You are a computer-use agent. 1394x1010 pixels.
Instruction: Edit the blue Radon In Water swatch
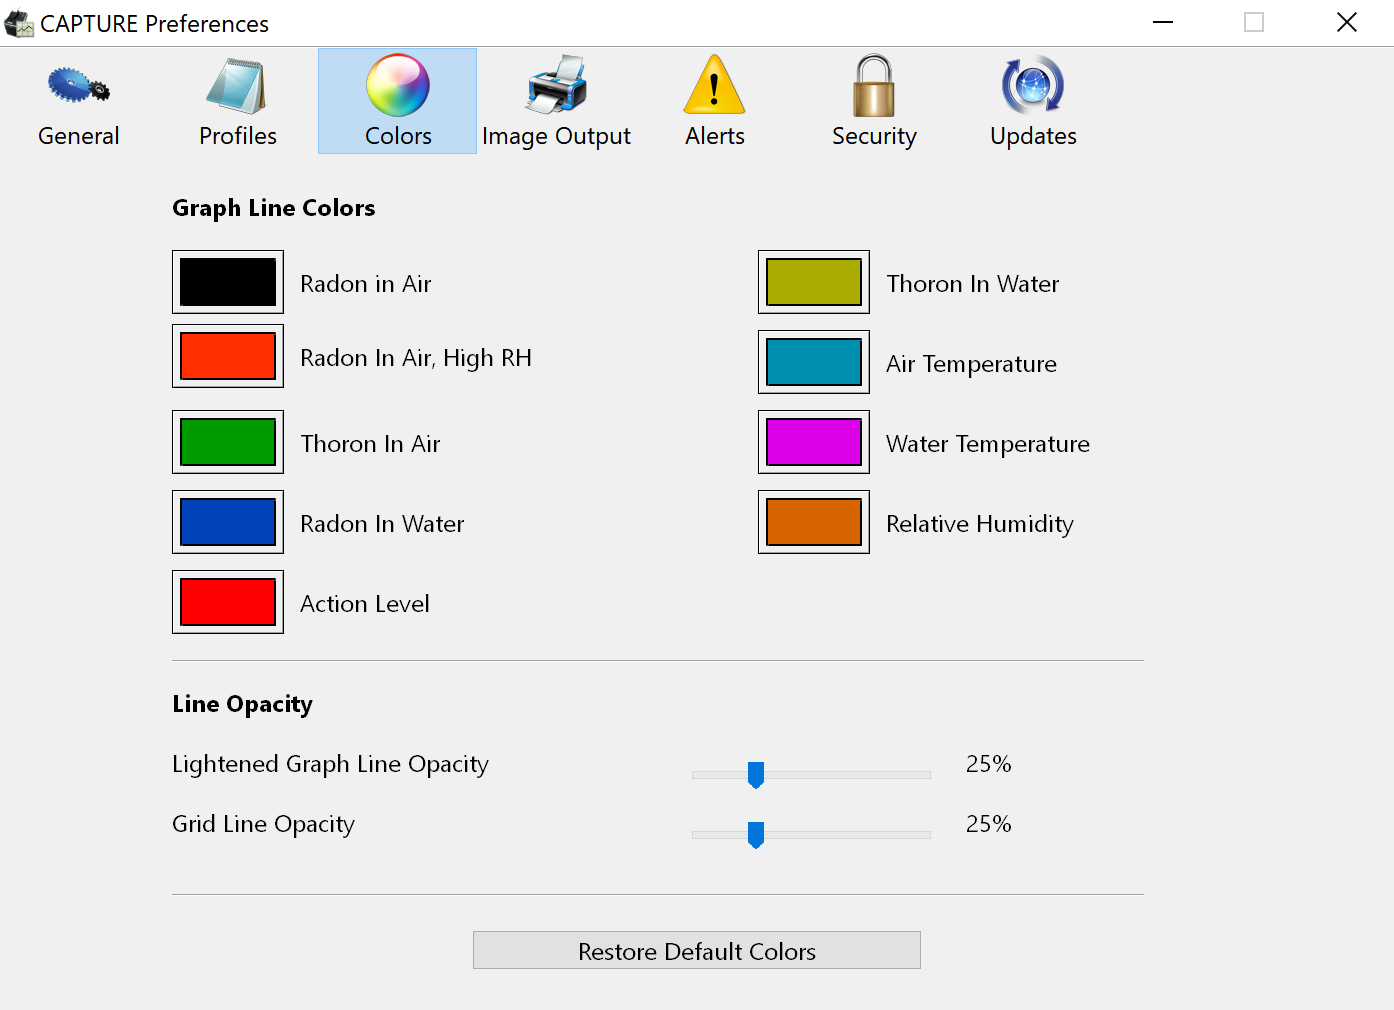[x=228, y=522]
